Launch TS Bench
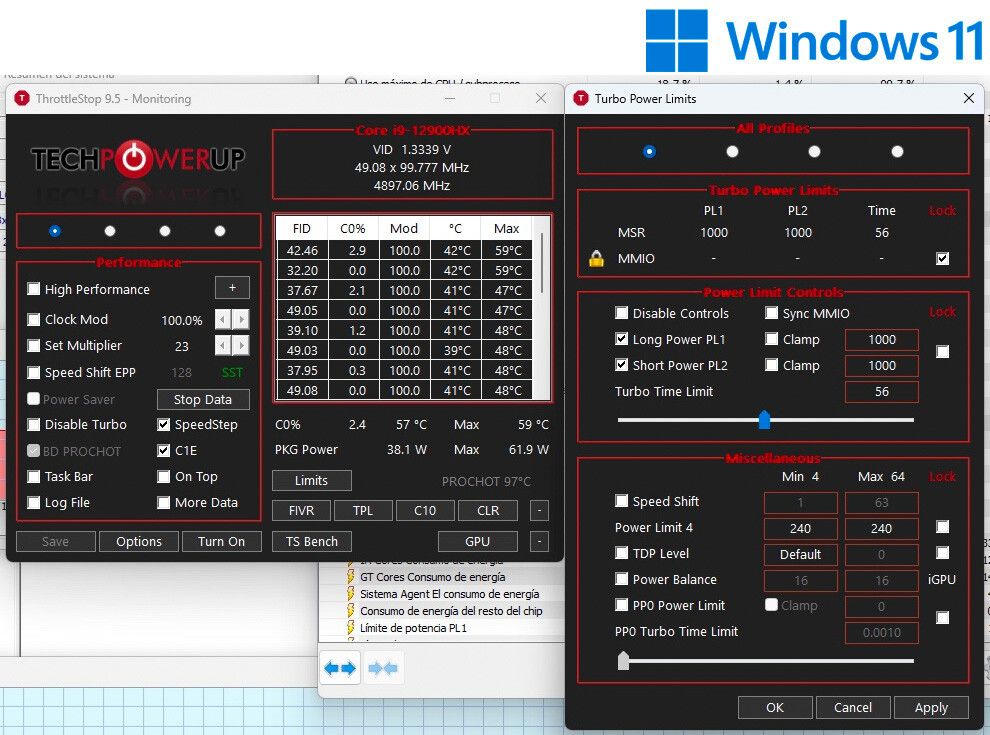 point(312,542)
